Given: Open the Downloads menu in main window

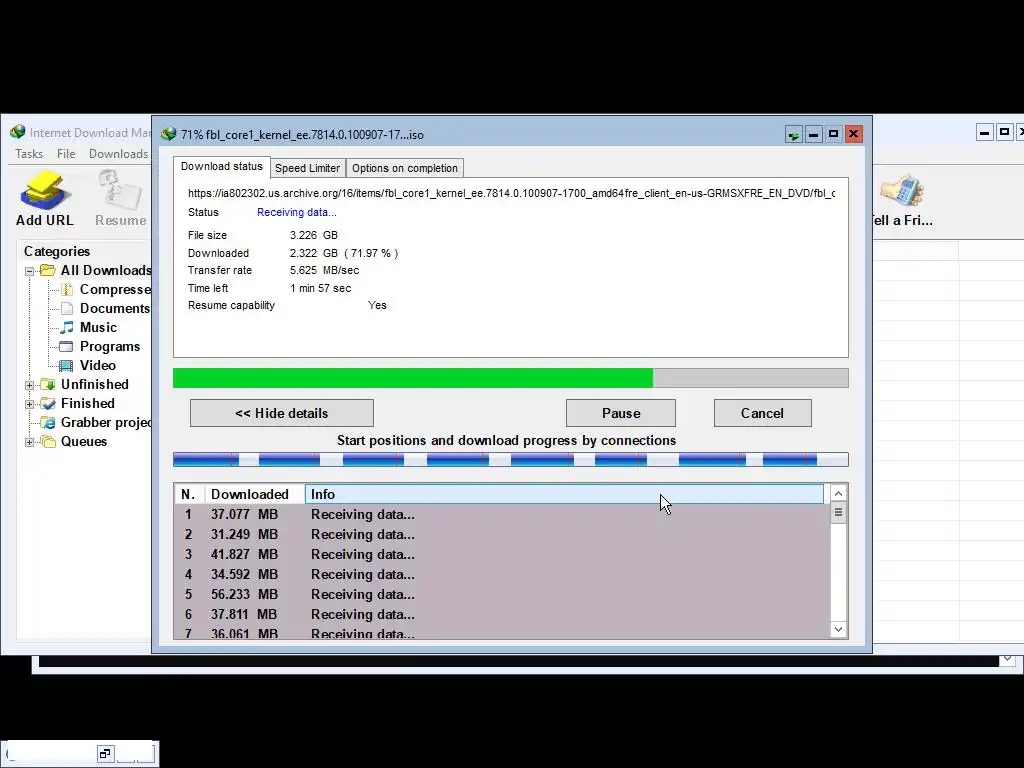Looking at the screenshot, I should coord(118,153).
